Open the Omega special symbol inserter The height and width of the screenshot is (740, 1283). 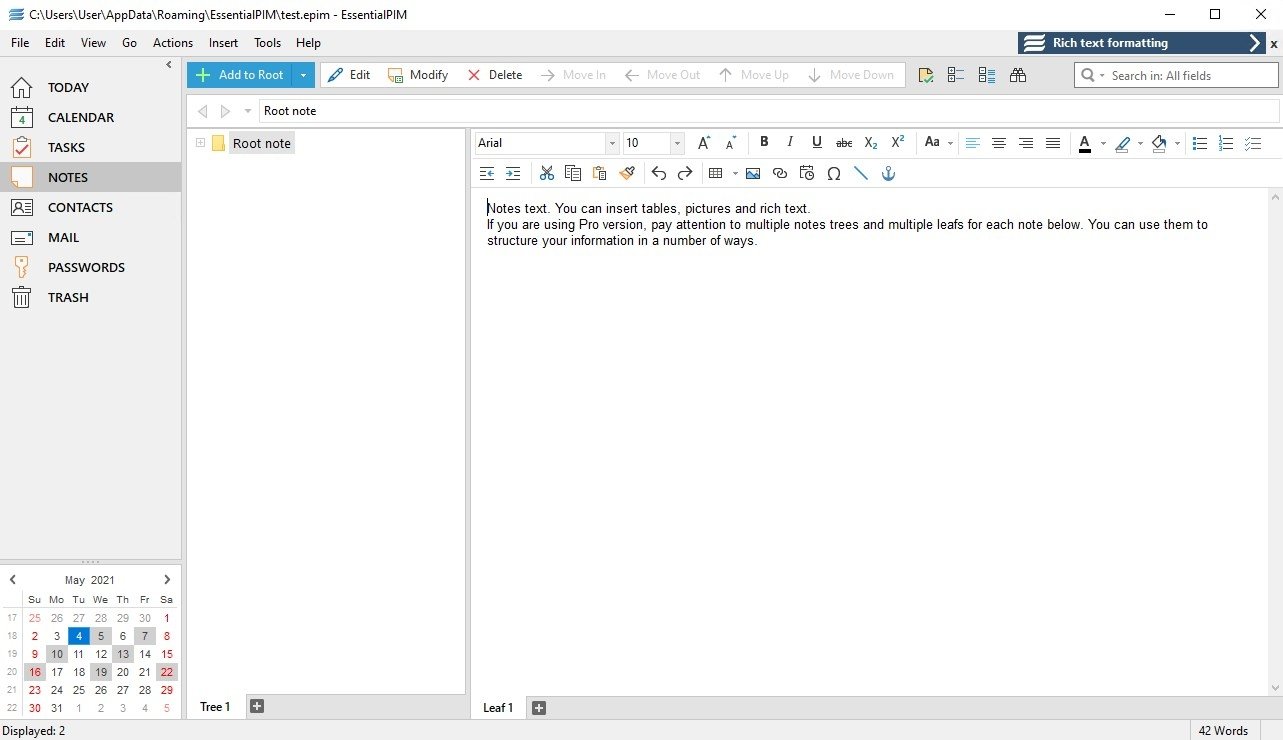tap(834, 173)
